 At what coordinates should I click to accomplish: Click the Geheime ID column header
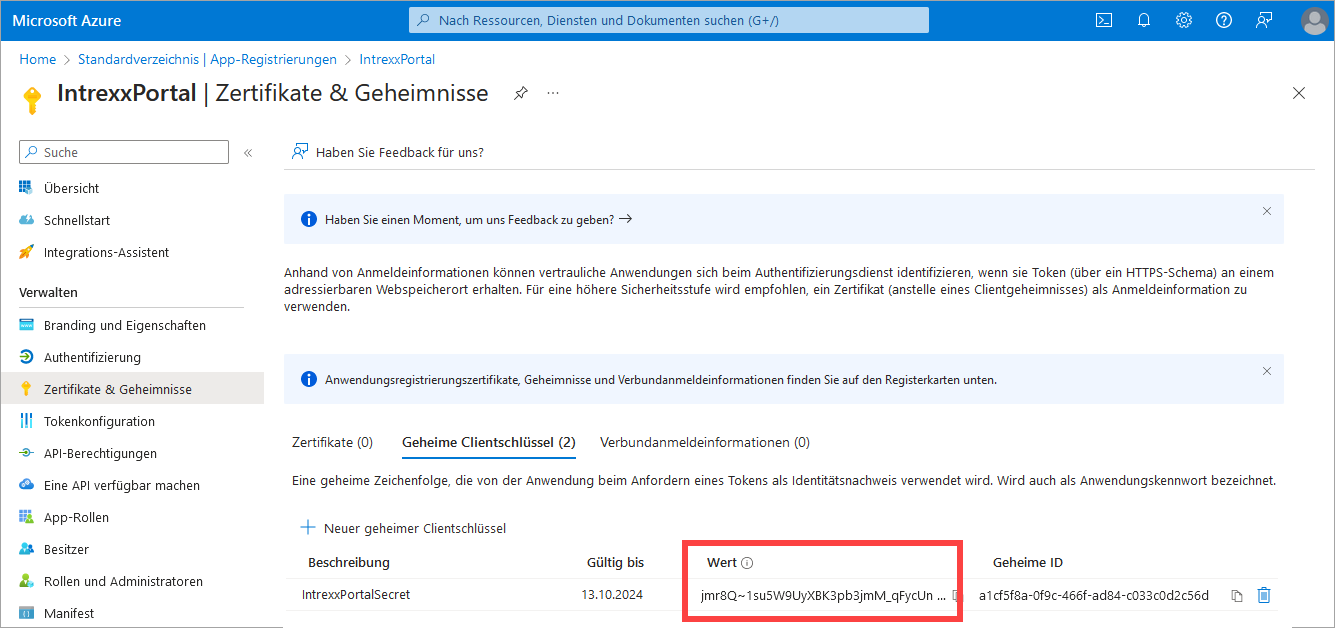coord(1028,563)
